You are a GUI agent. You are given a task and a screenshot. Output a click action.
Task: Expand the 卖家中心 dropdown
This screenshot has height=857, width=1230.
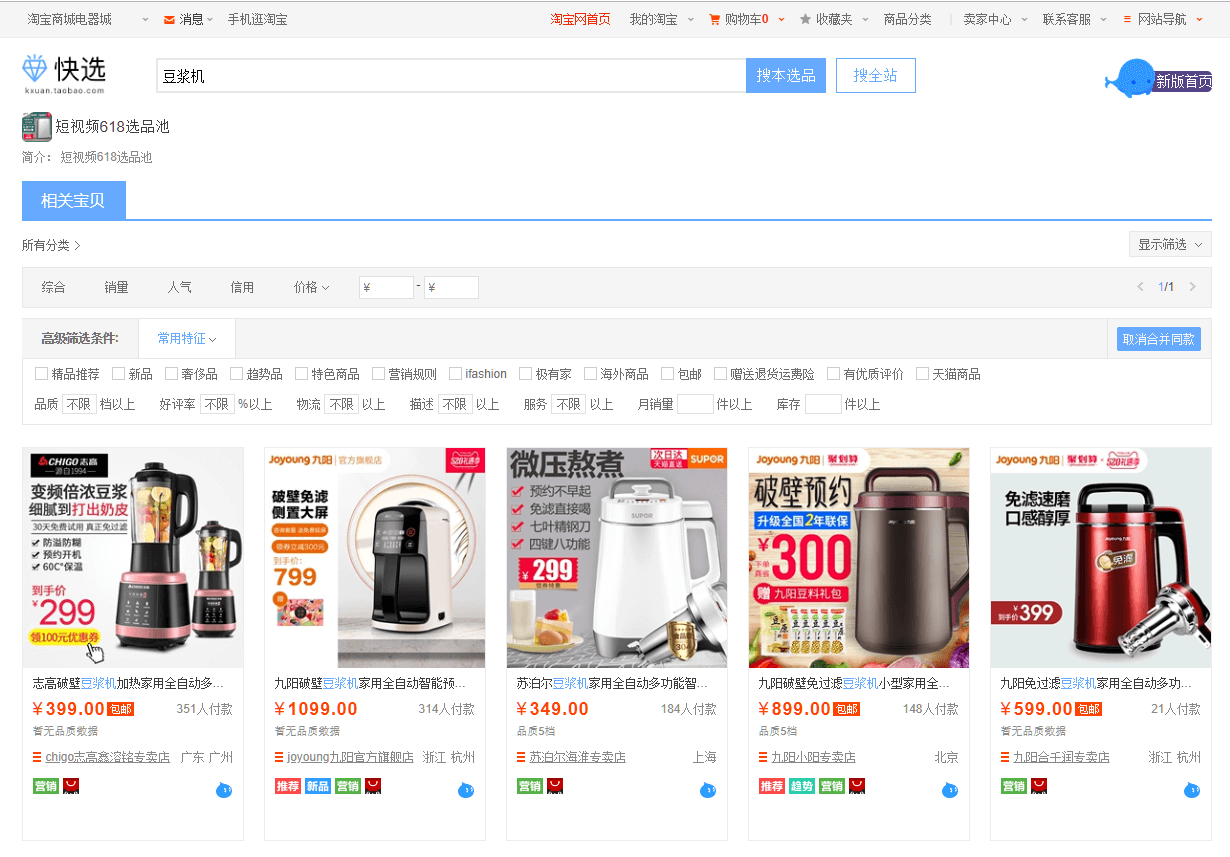click(x=995, y=19)
